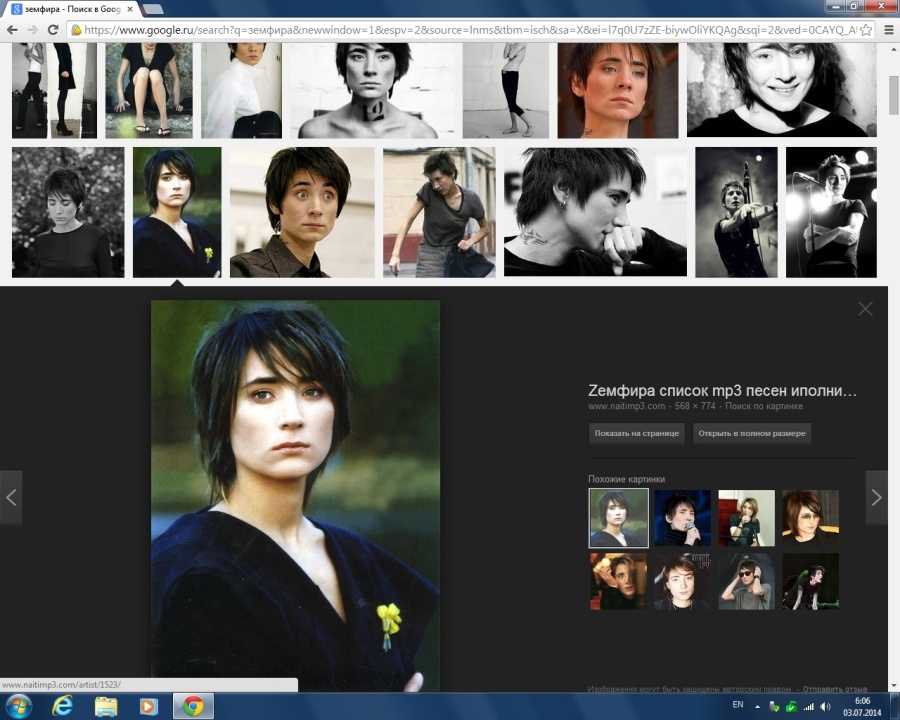The image size is (900, 720).
Task: Open Windows Media Player from the taskbar
Action: [149, 706]
